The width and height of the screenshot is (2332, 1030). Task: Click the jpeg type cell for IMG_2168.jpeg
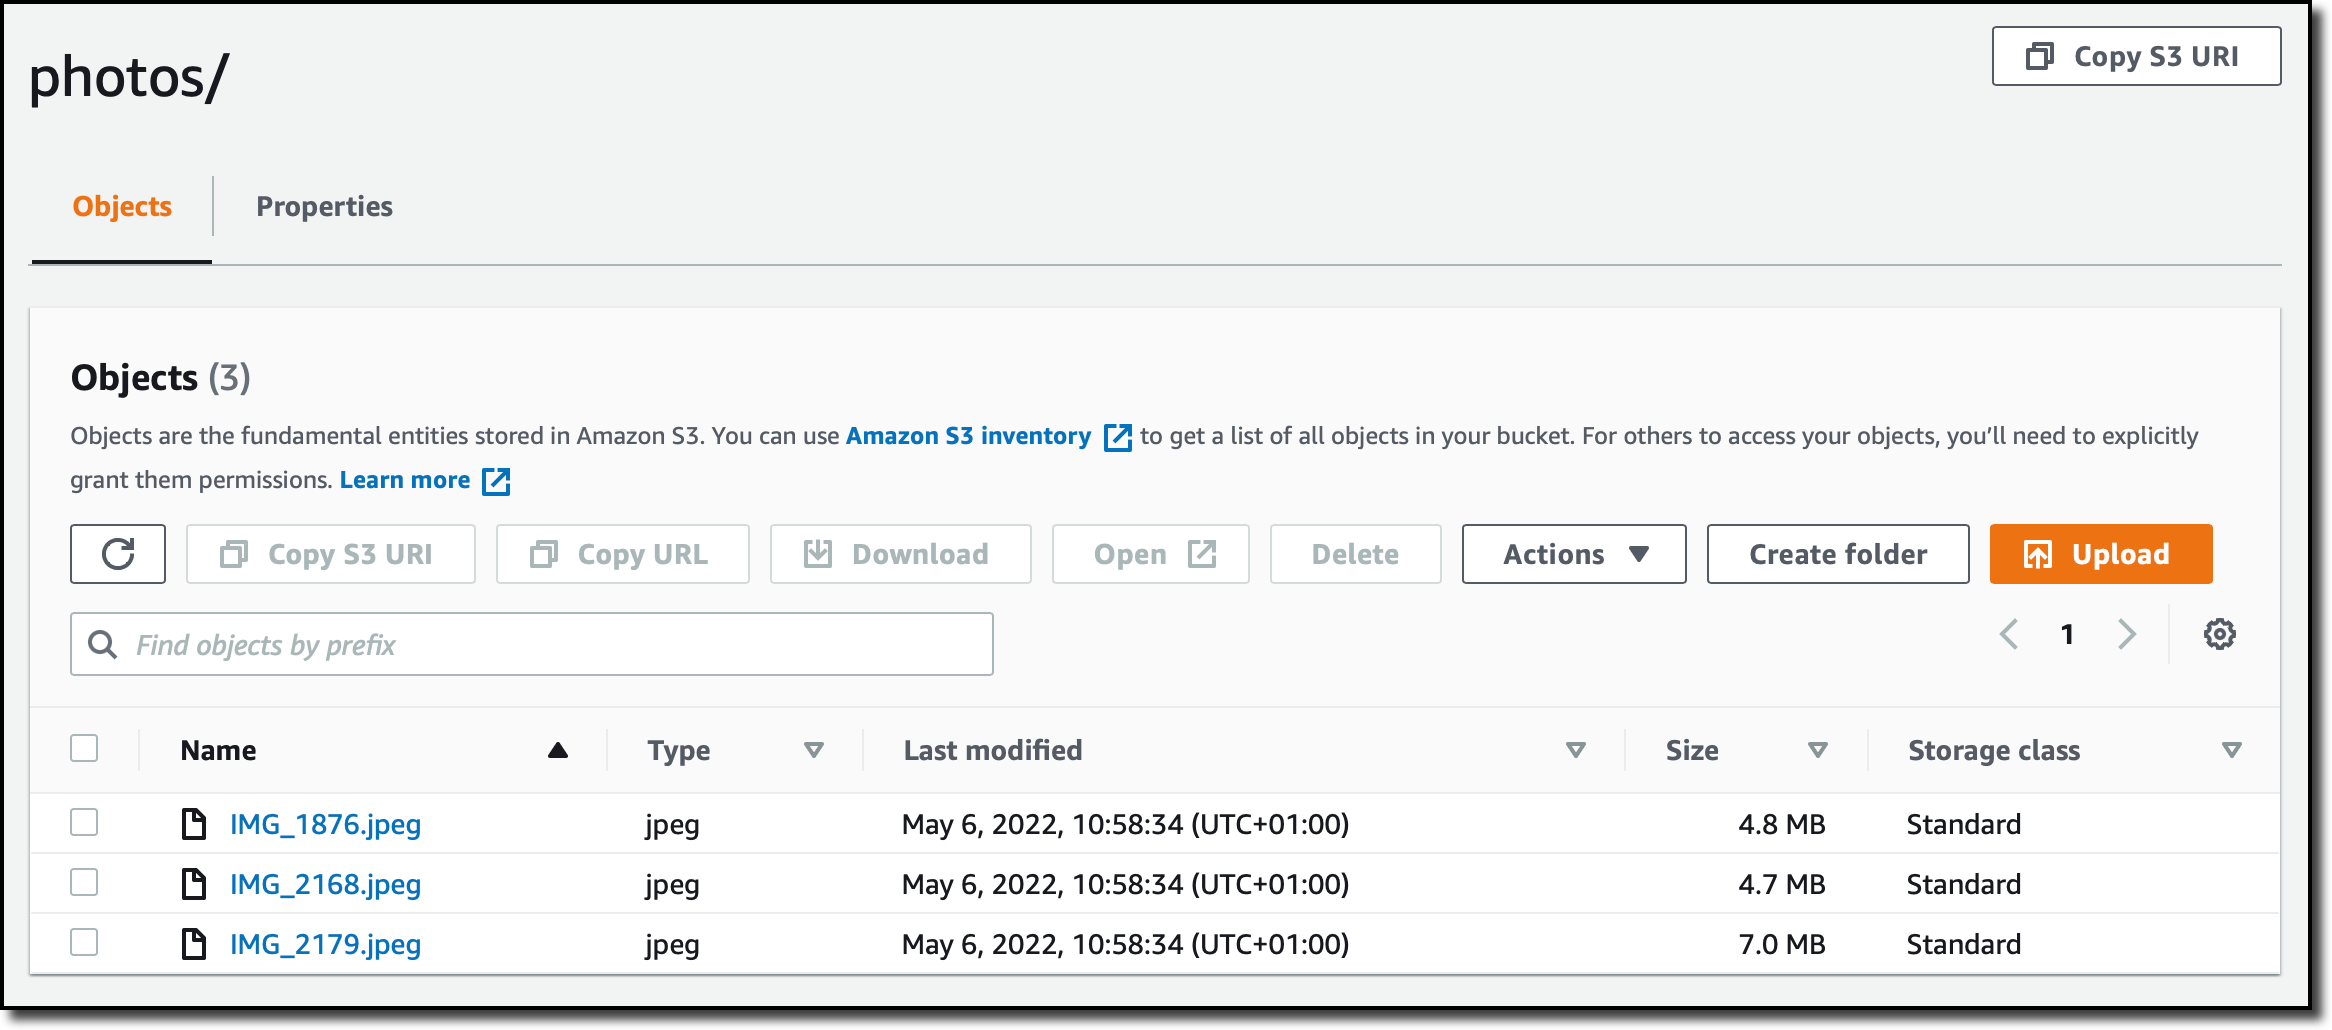click(x=672, y=886)
